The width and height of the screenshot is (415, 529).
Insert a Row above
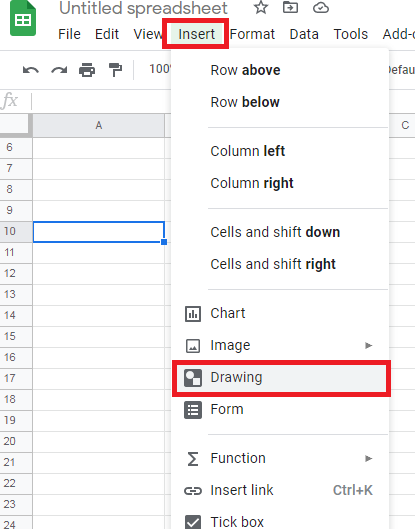tap(280, 71)
